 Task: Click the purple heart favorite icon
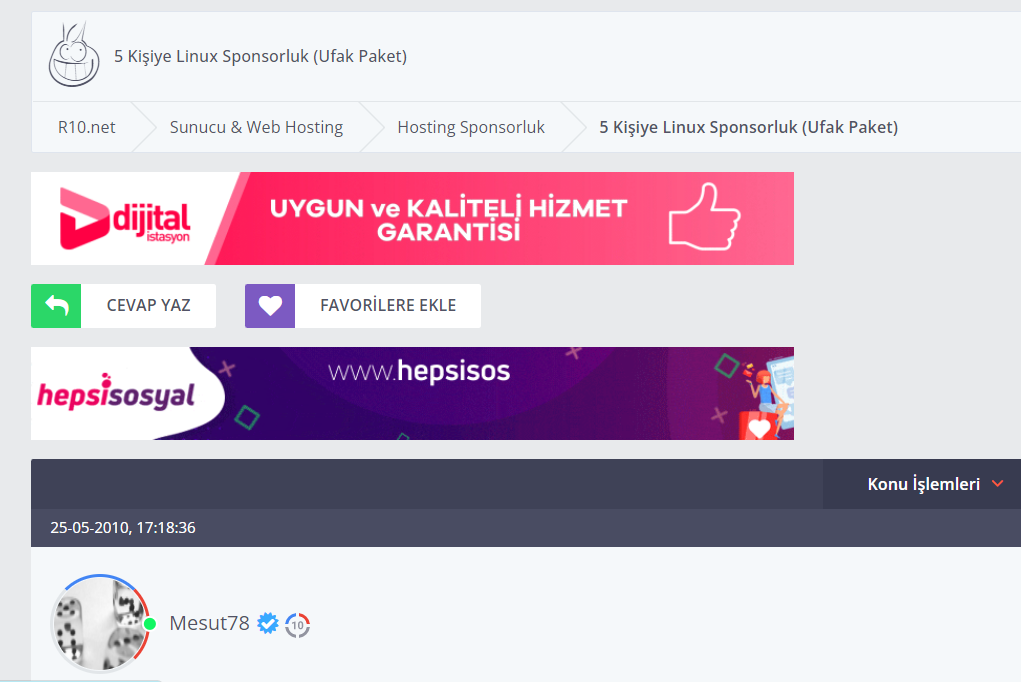click(x=270, y=305)
